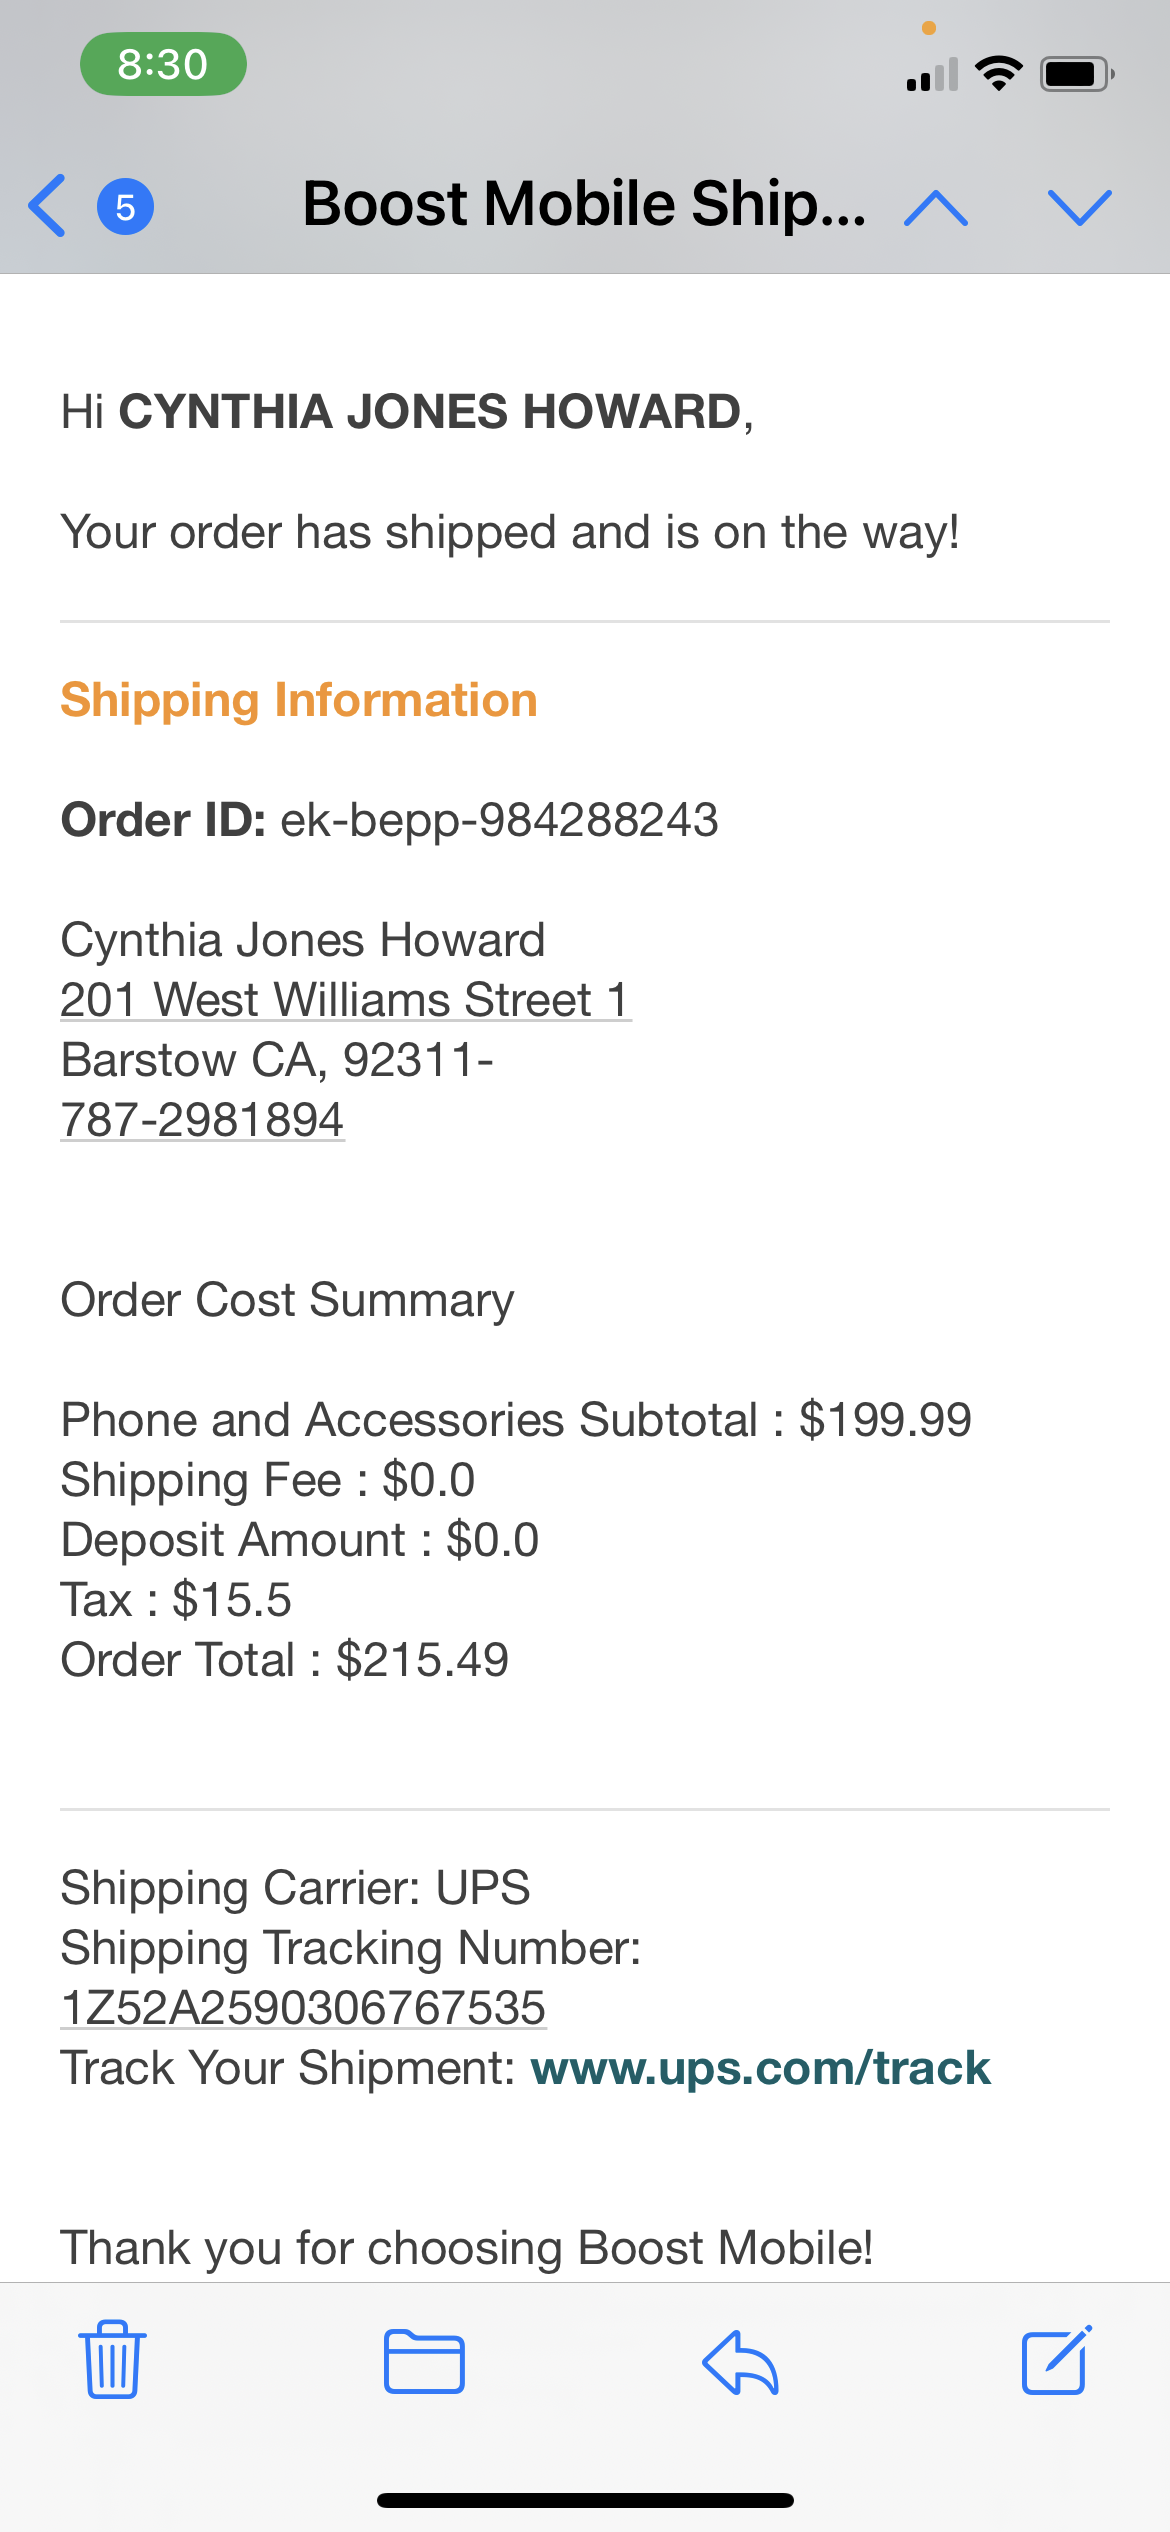Move email using the folder icon
The image size is (1170, 2532).
pyautogui.click(x=424, y=2361)
